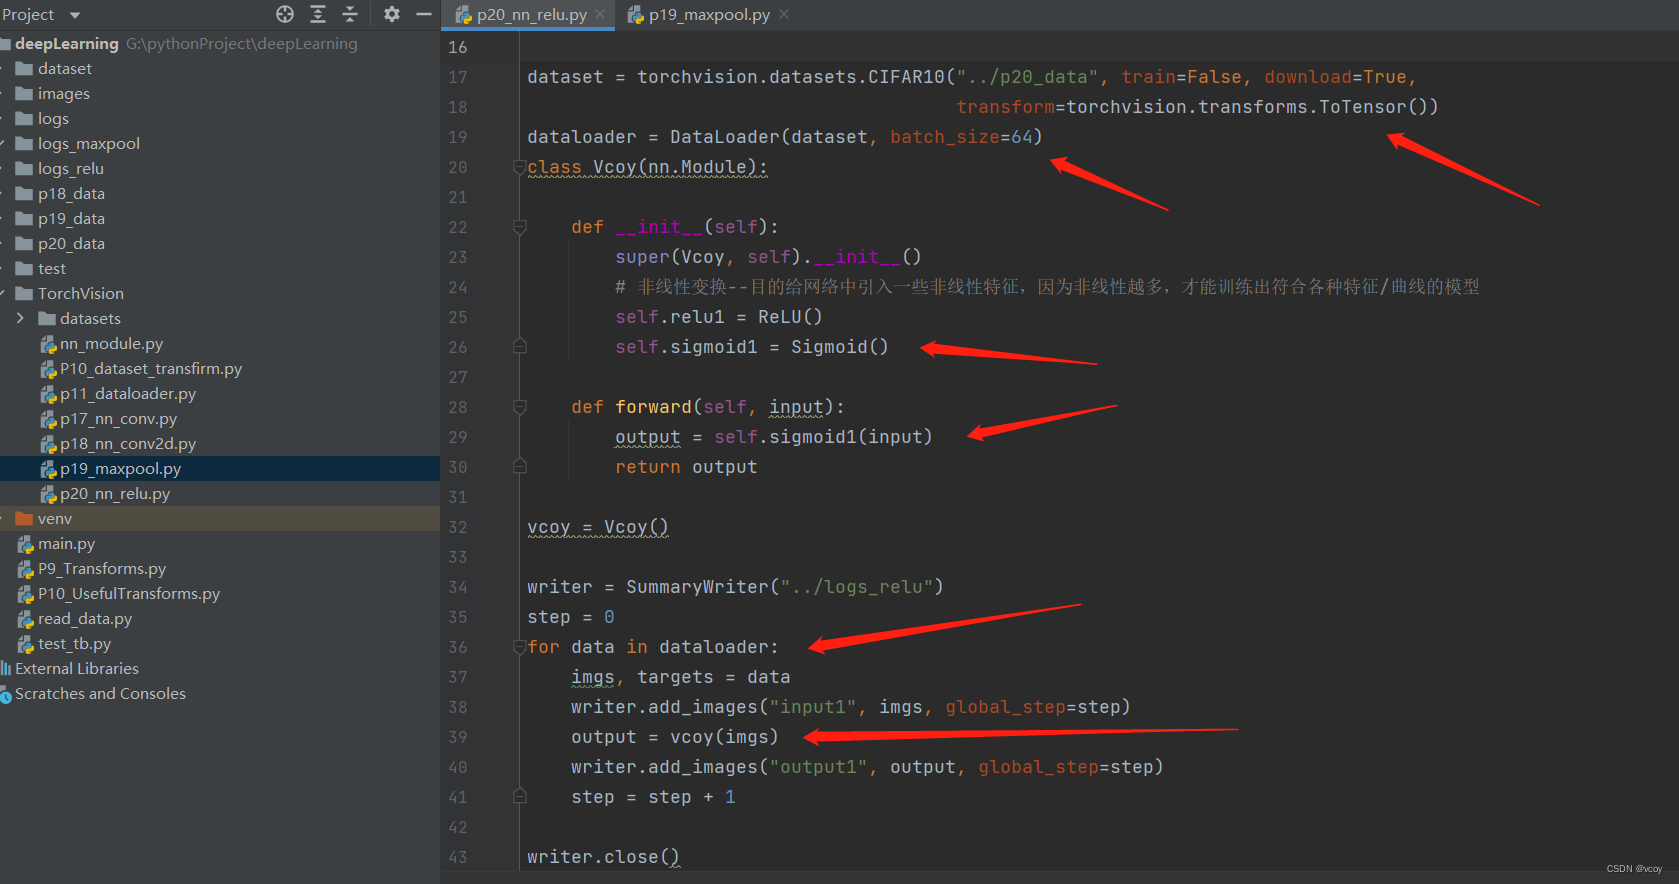This screenshot has width=1679, height=884.
Task: Open Project panel settings gear
Action: point(392,14)
